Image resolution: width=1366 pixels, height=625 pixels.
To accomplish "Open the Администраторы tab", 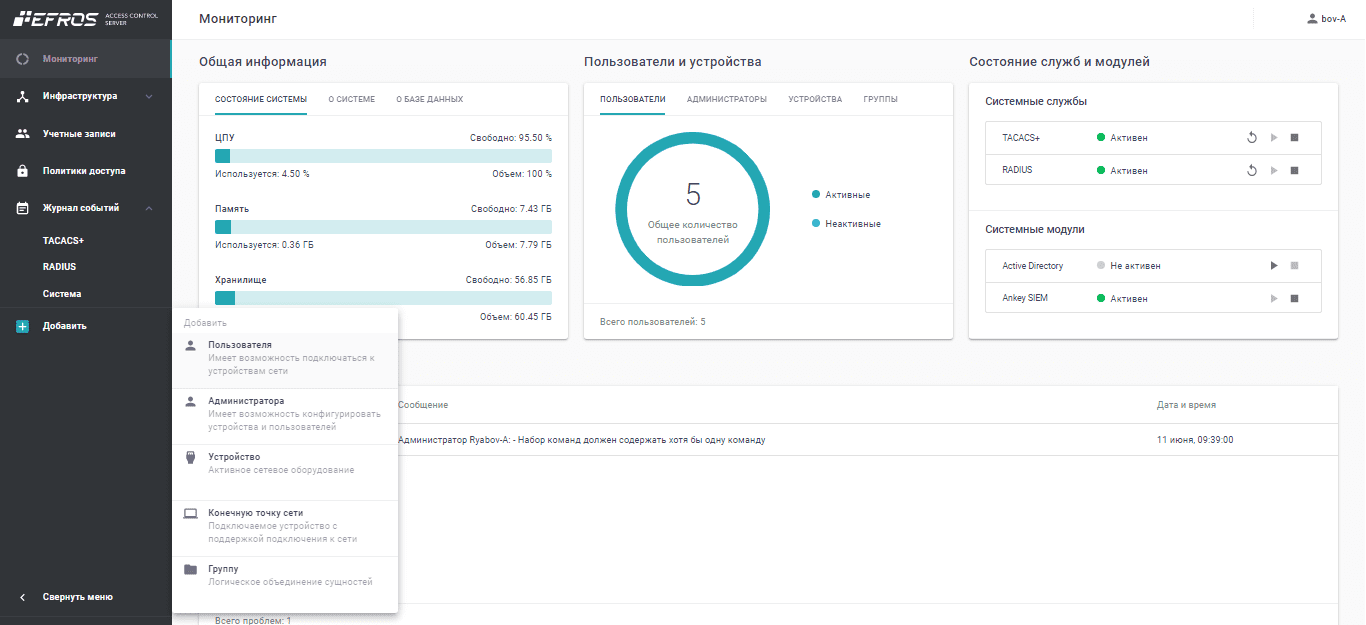I will point(726,99).
